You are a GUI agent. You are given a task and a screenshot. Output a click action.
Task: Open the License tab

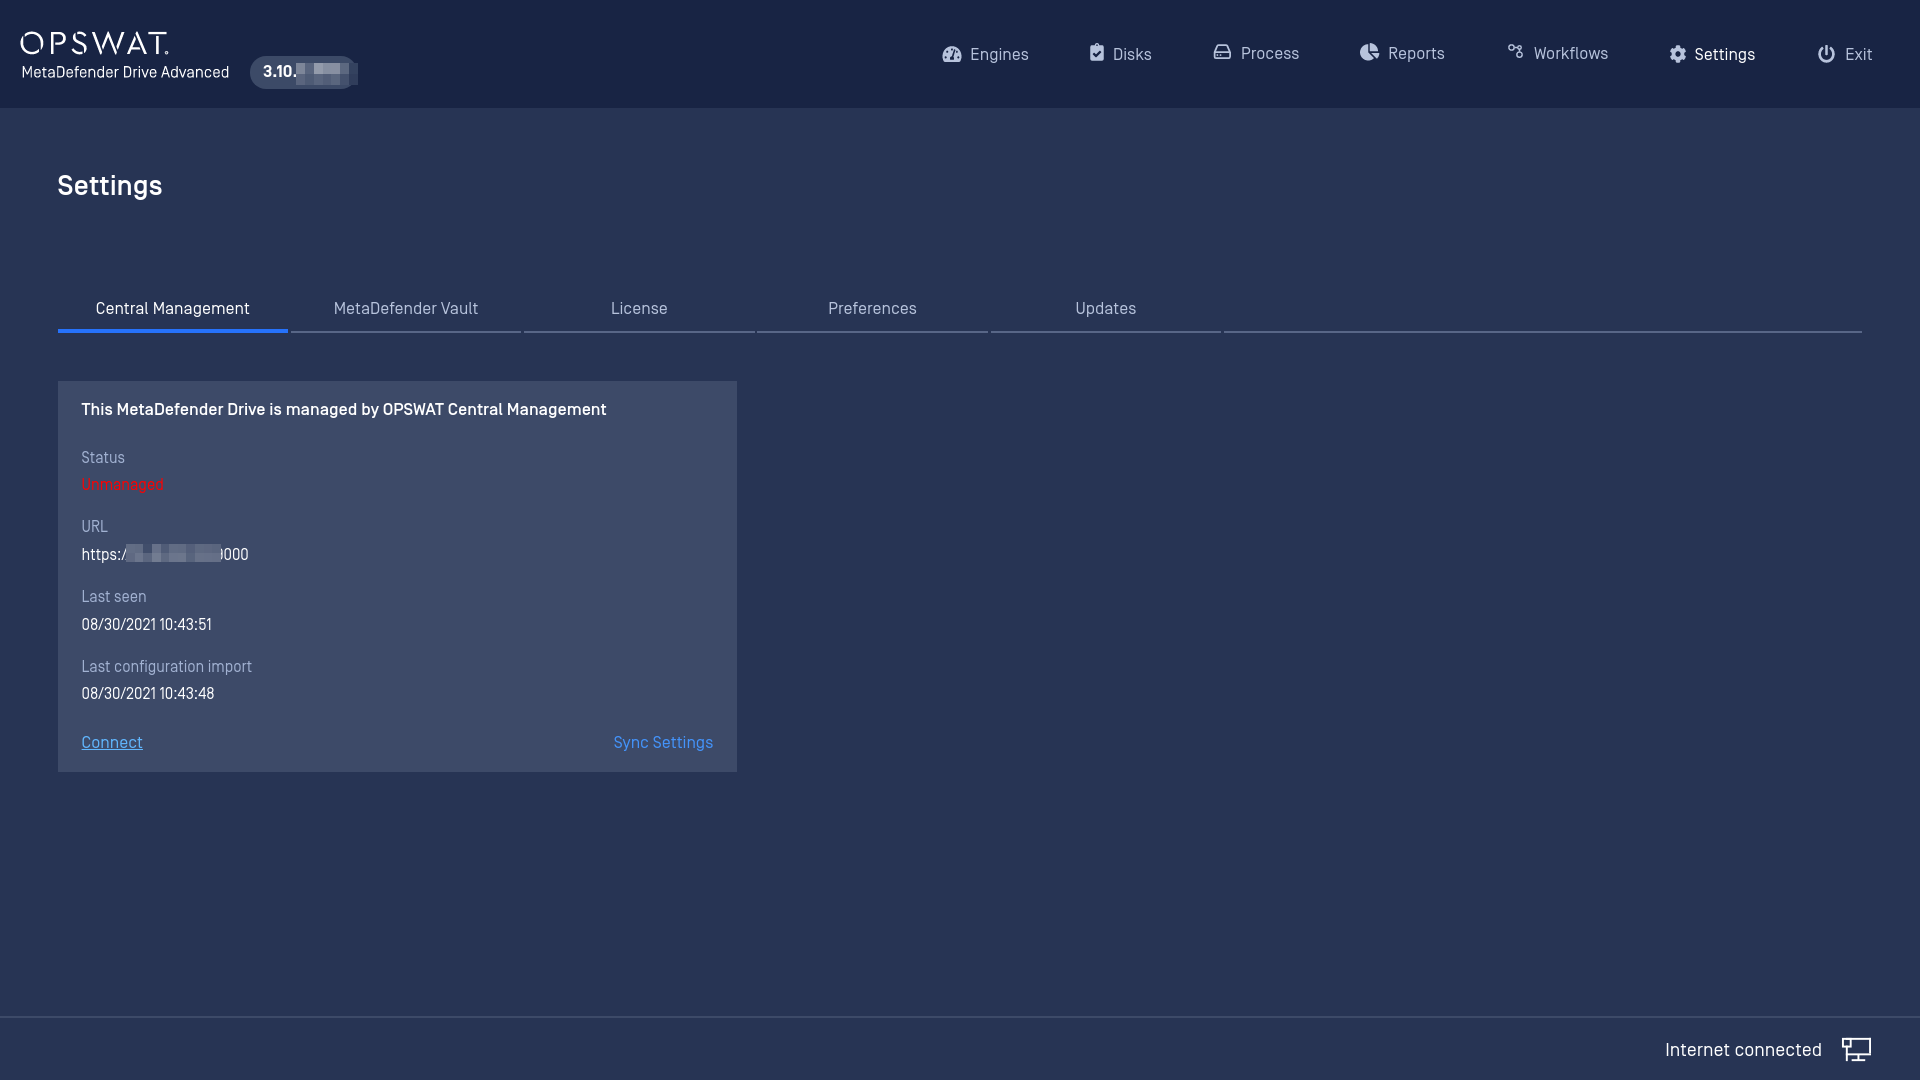639,308
